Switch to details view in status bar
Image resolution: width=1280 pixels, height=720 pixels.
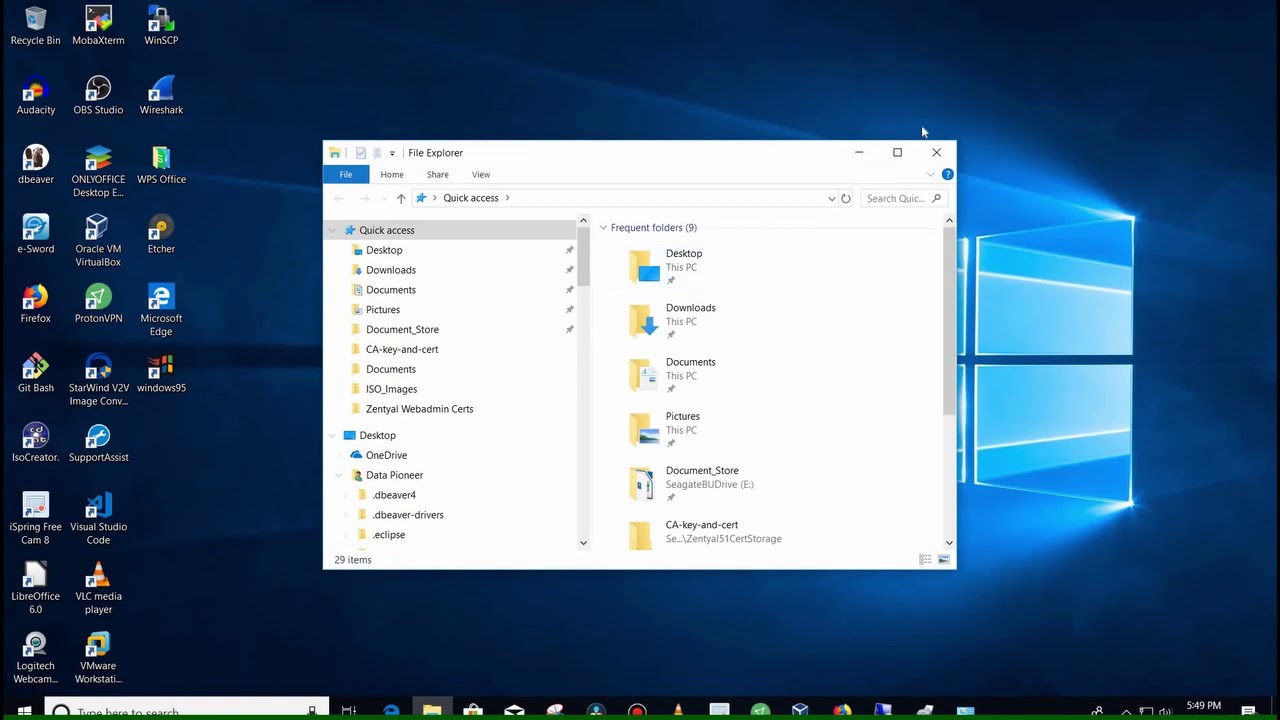click(x=926, y=559)
